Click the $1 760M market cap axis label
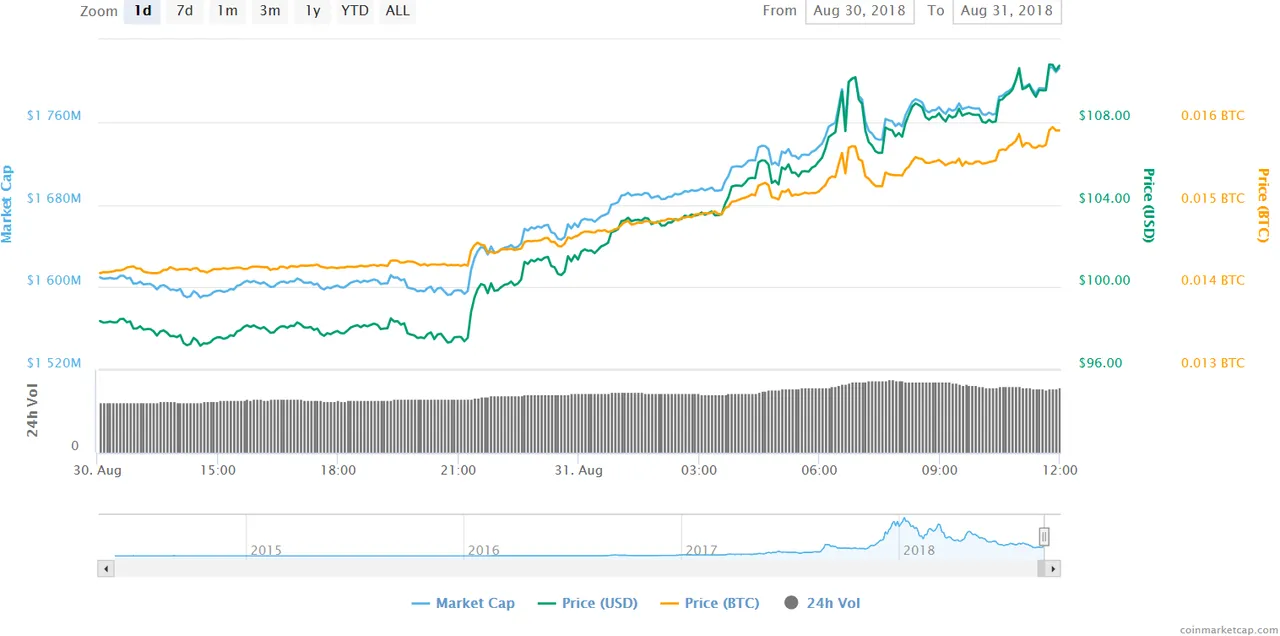Viewport: 1280px width, 636px height. [54, 116]
